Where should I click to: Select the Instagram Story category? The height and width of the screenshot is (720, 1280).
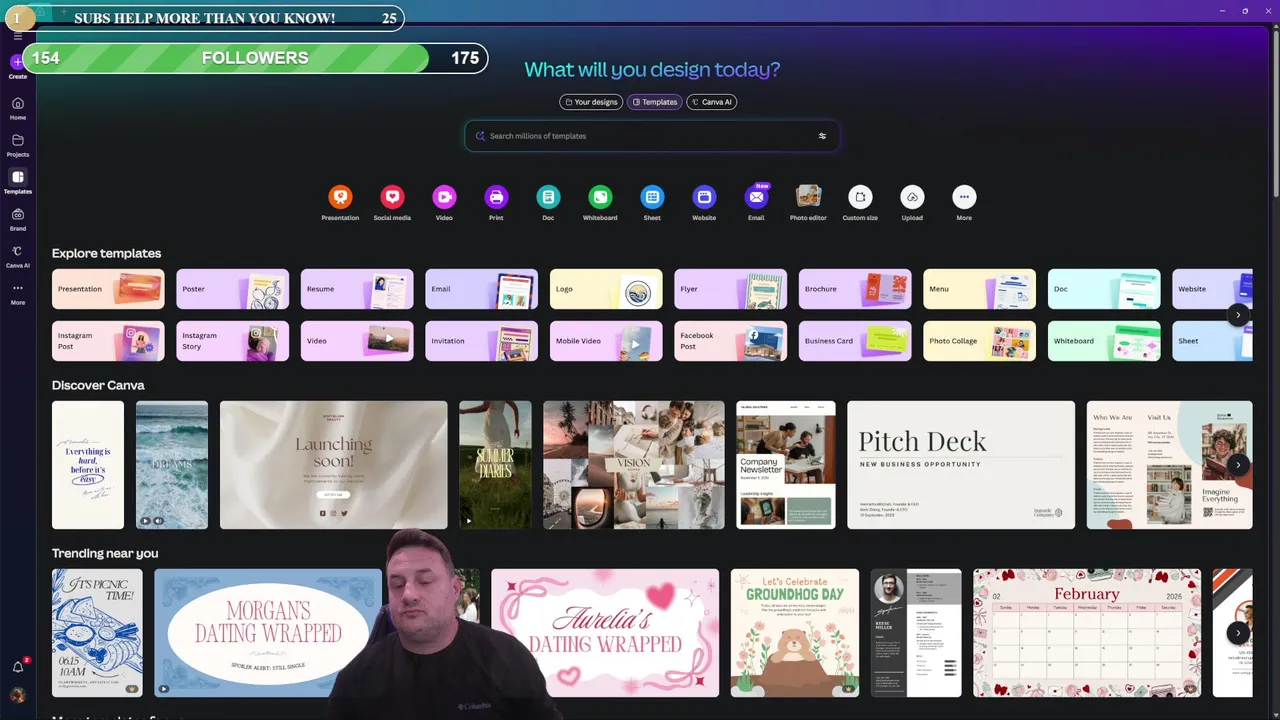tap(232, 341)
